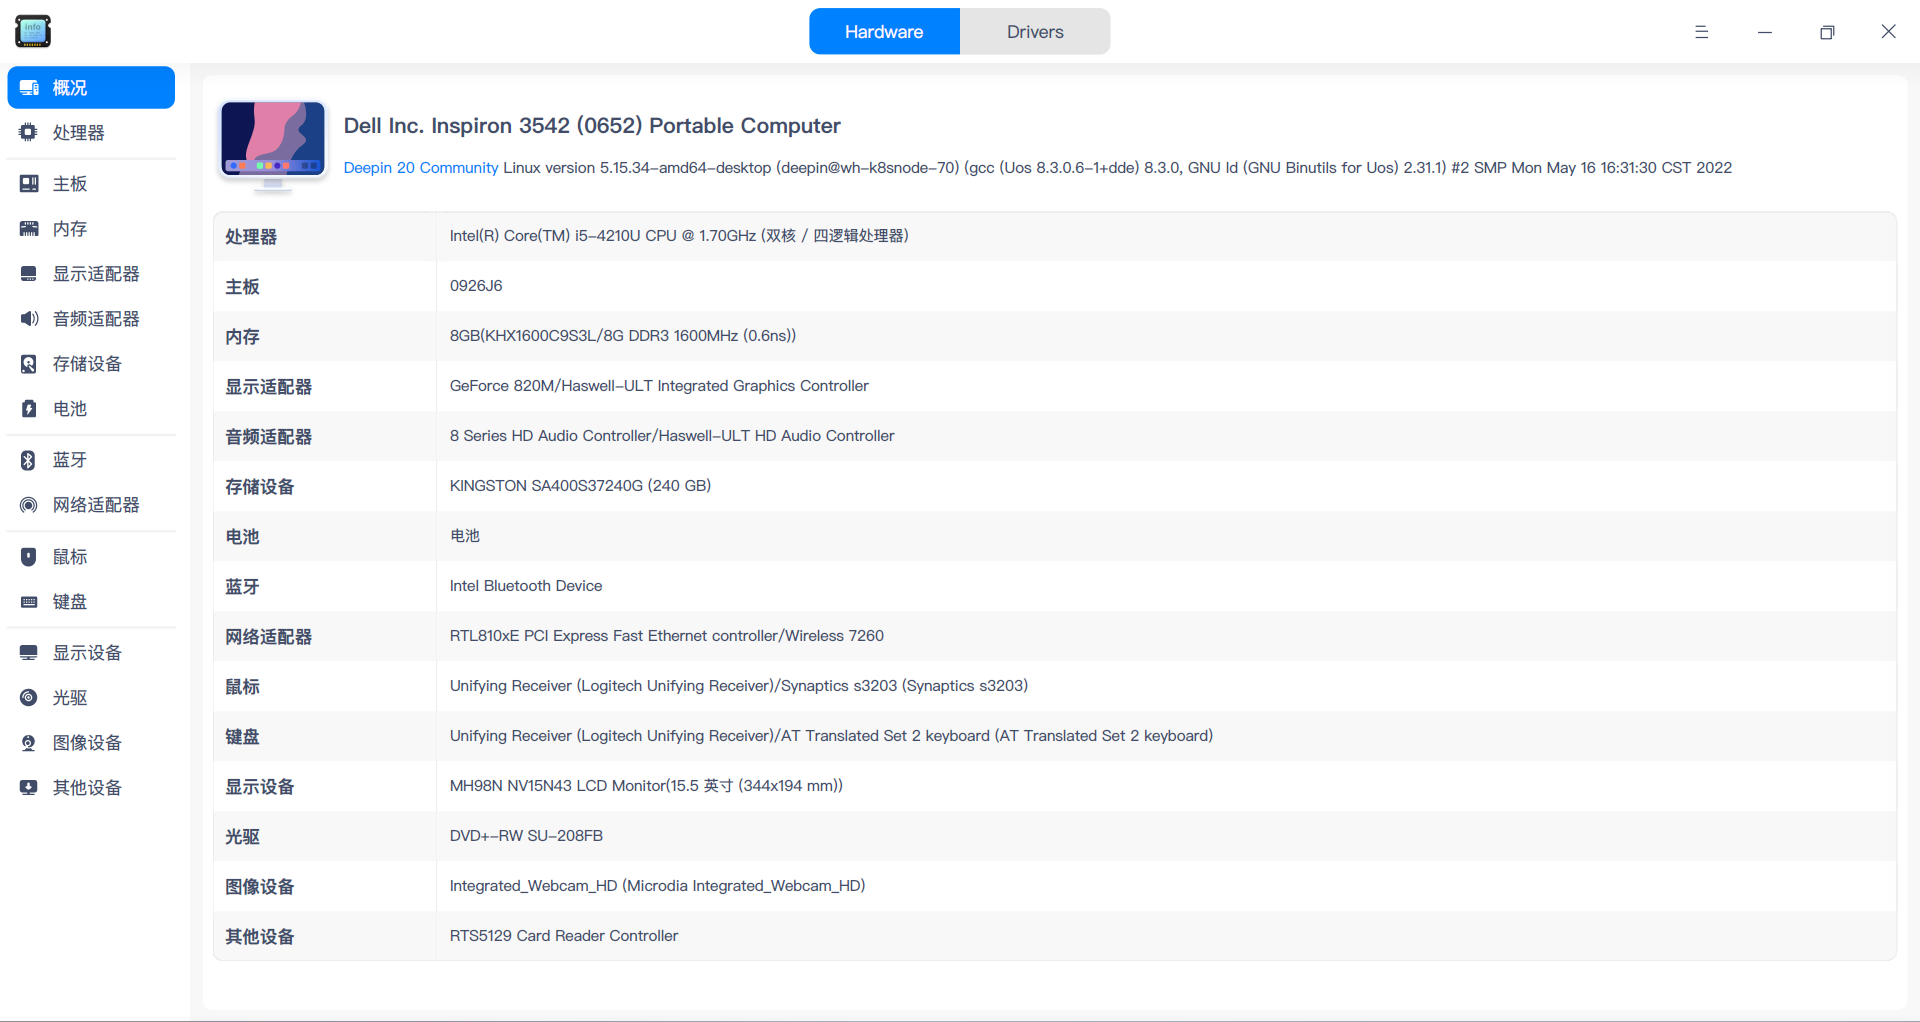Click the audio adapter speaker icon
The width and height of the screenshot is (1920, 1022).
pyautogui.click(x=29, y=319)
